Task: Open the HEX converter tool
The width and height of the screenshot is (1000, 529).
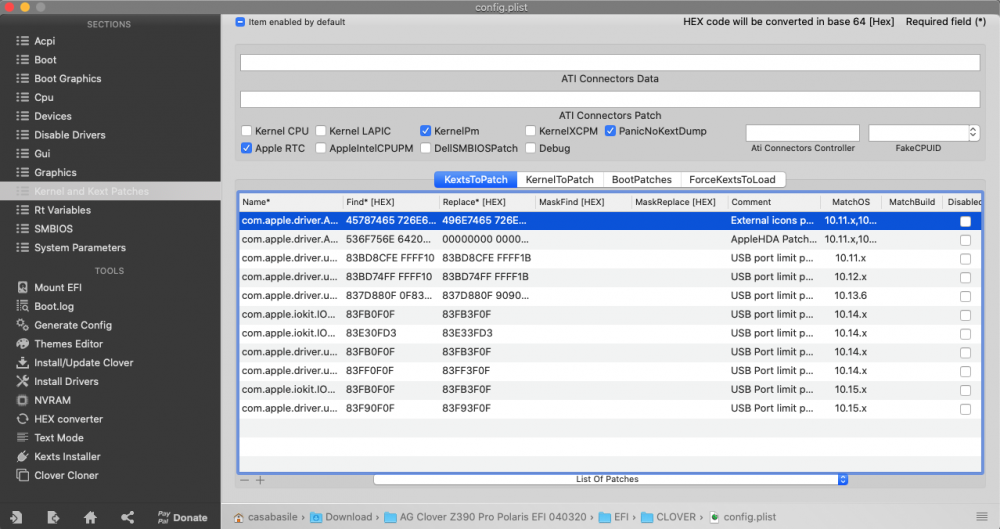Action: pyautogui.click(x=68, y=419)
